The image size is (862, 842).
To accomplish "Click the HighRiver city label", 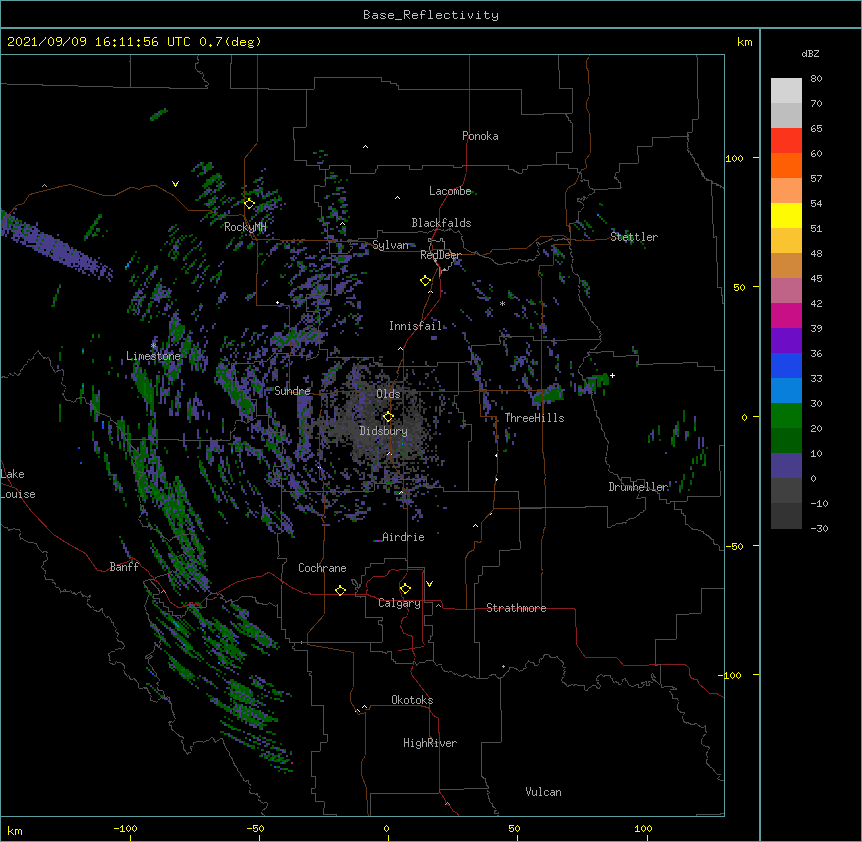I will 430,743.
